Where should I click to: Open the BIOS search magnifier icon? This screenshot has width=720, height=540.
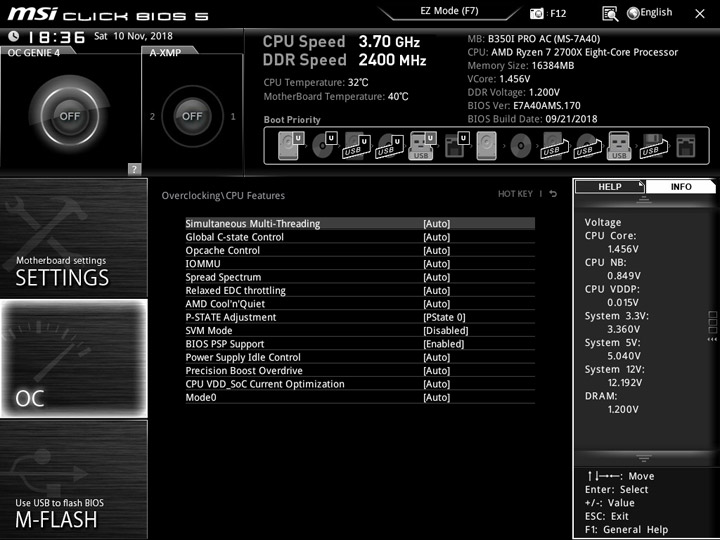(x=610, y=14)
